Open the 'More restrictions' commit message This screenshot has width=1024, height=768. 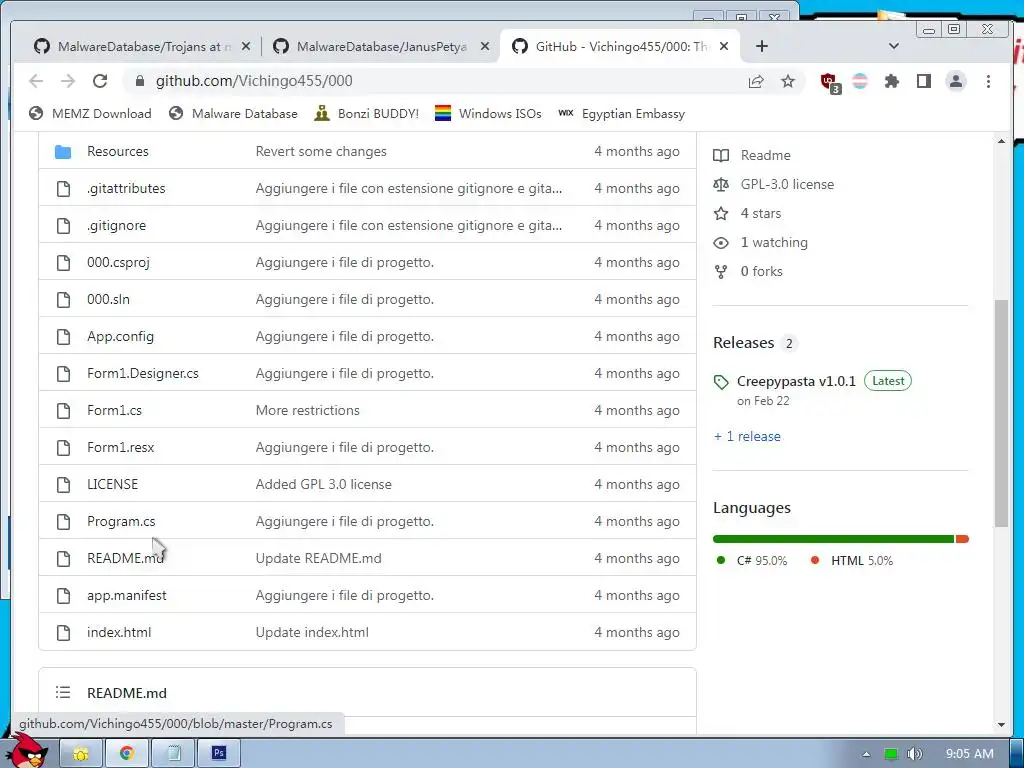[x=308, y=411]
